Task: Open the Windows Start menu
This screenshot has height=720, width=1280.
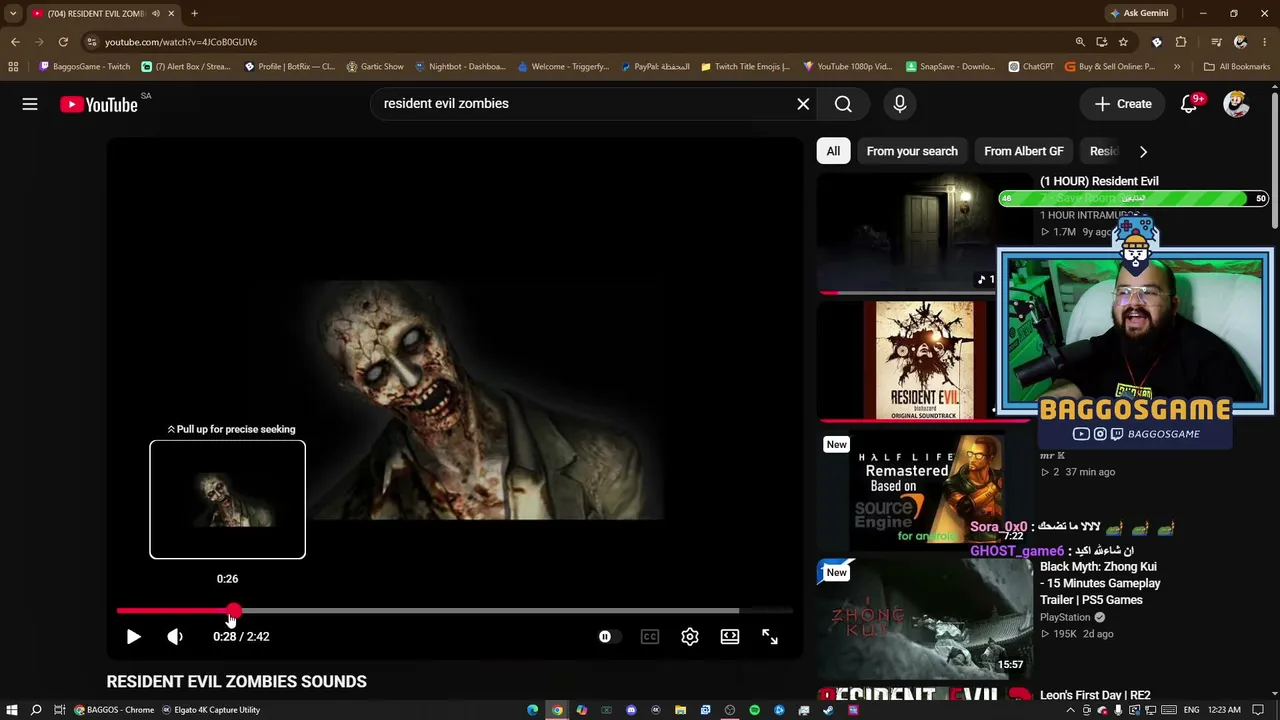Action: tap(11, 710)
